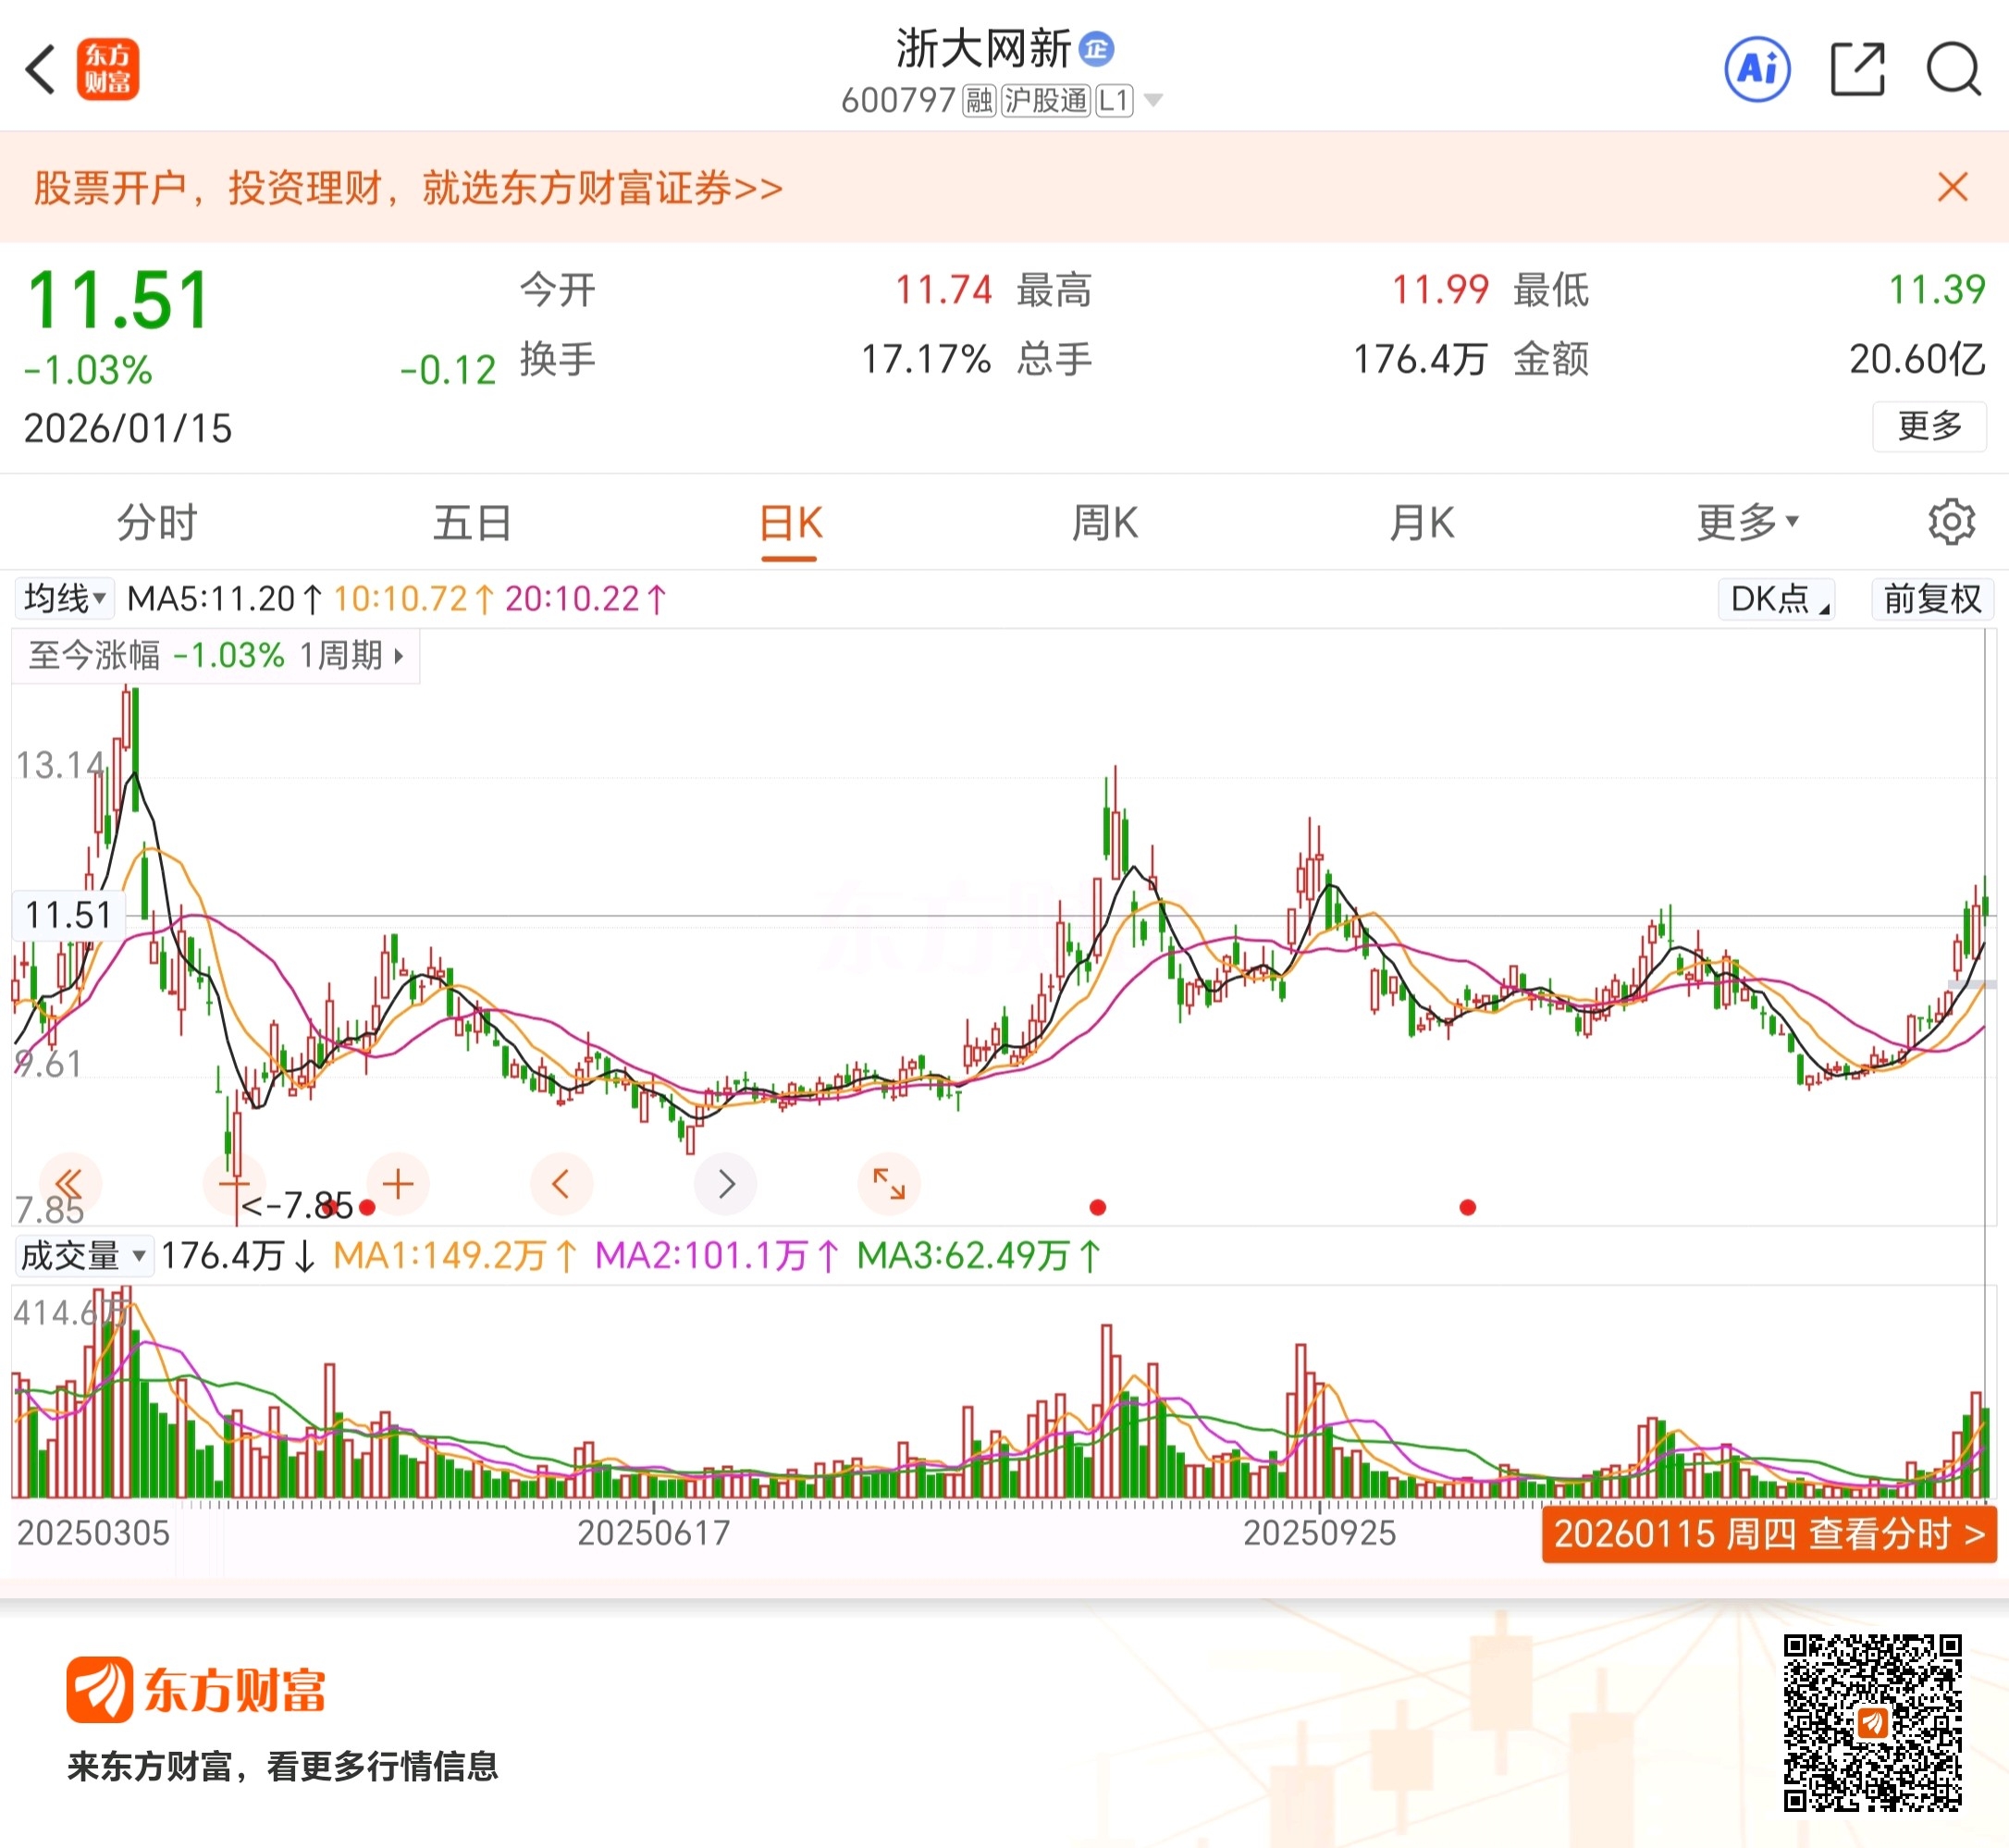Toggle the DK点 indicator

click(1776, 599)
